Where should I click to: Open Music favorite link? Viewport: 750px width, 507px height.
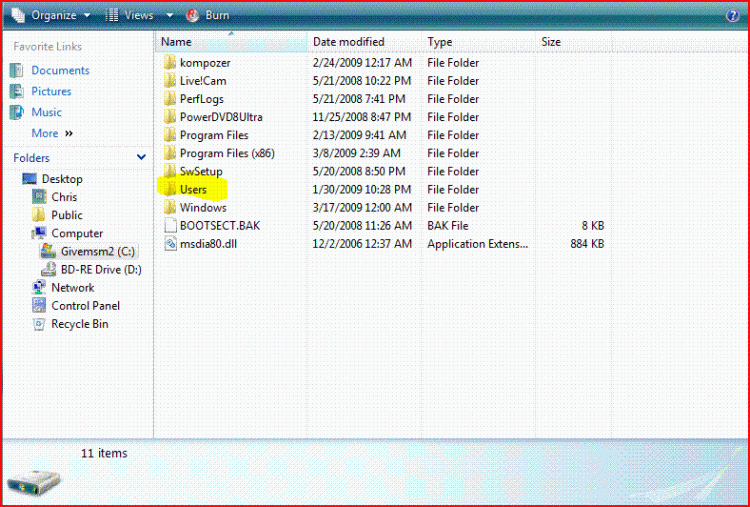pos(46,112)
